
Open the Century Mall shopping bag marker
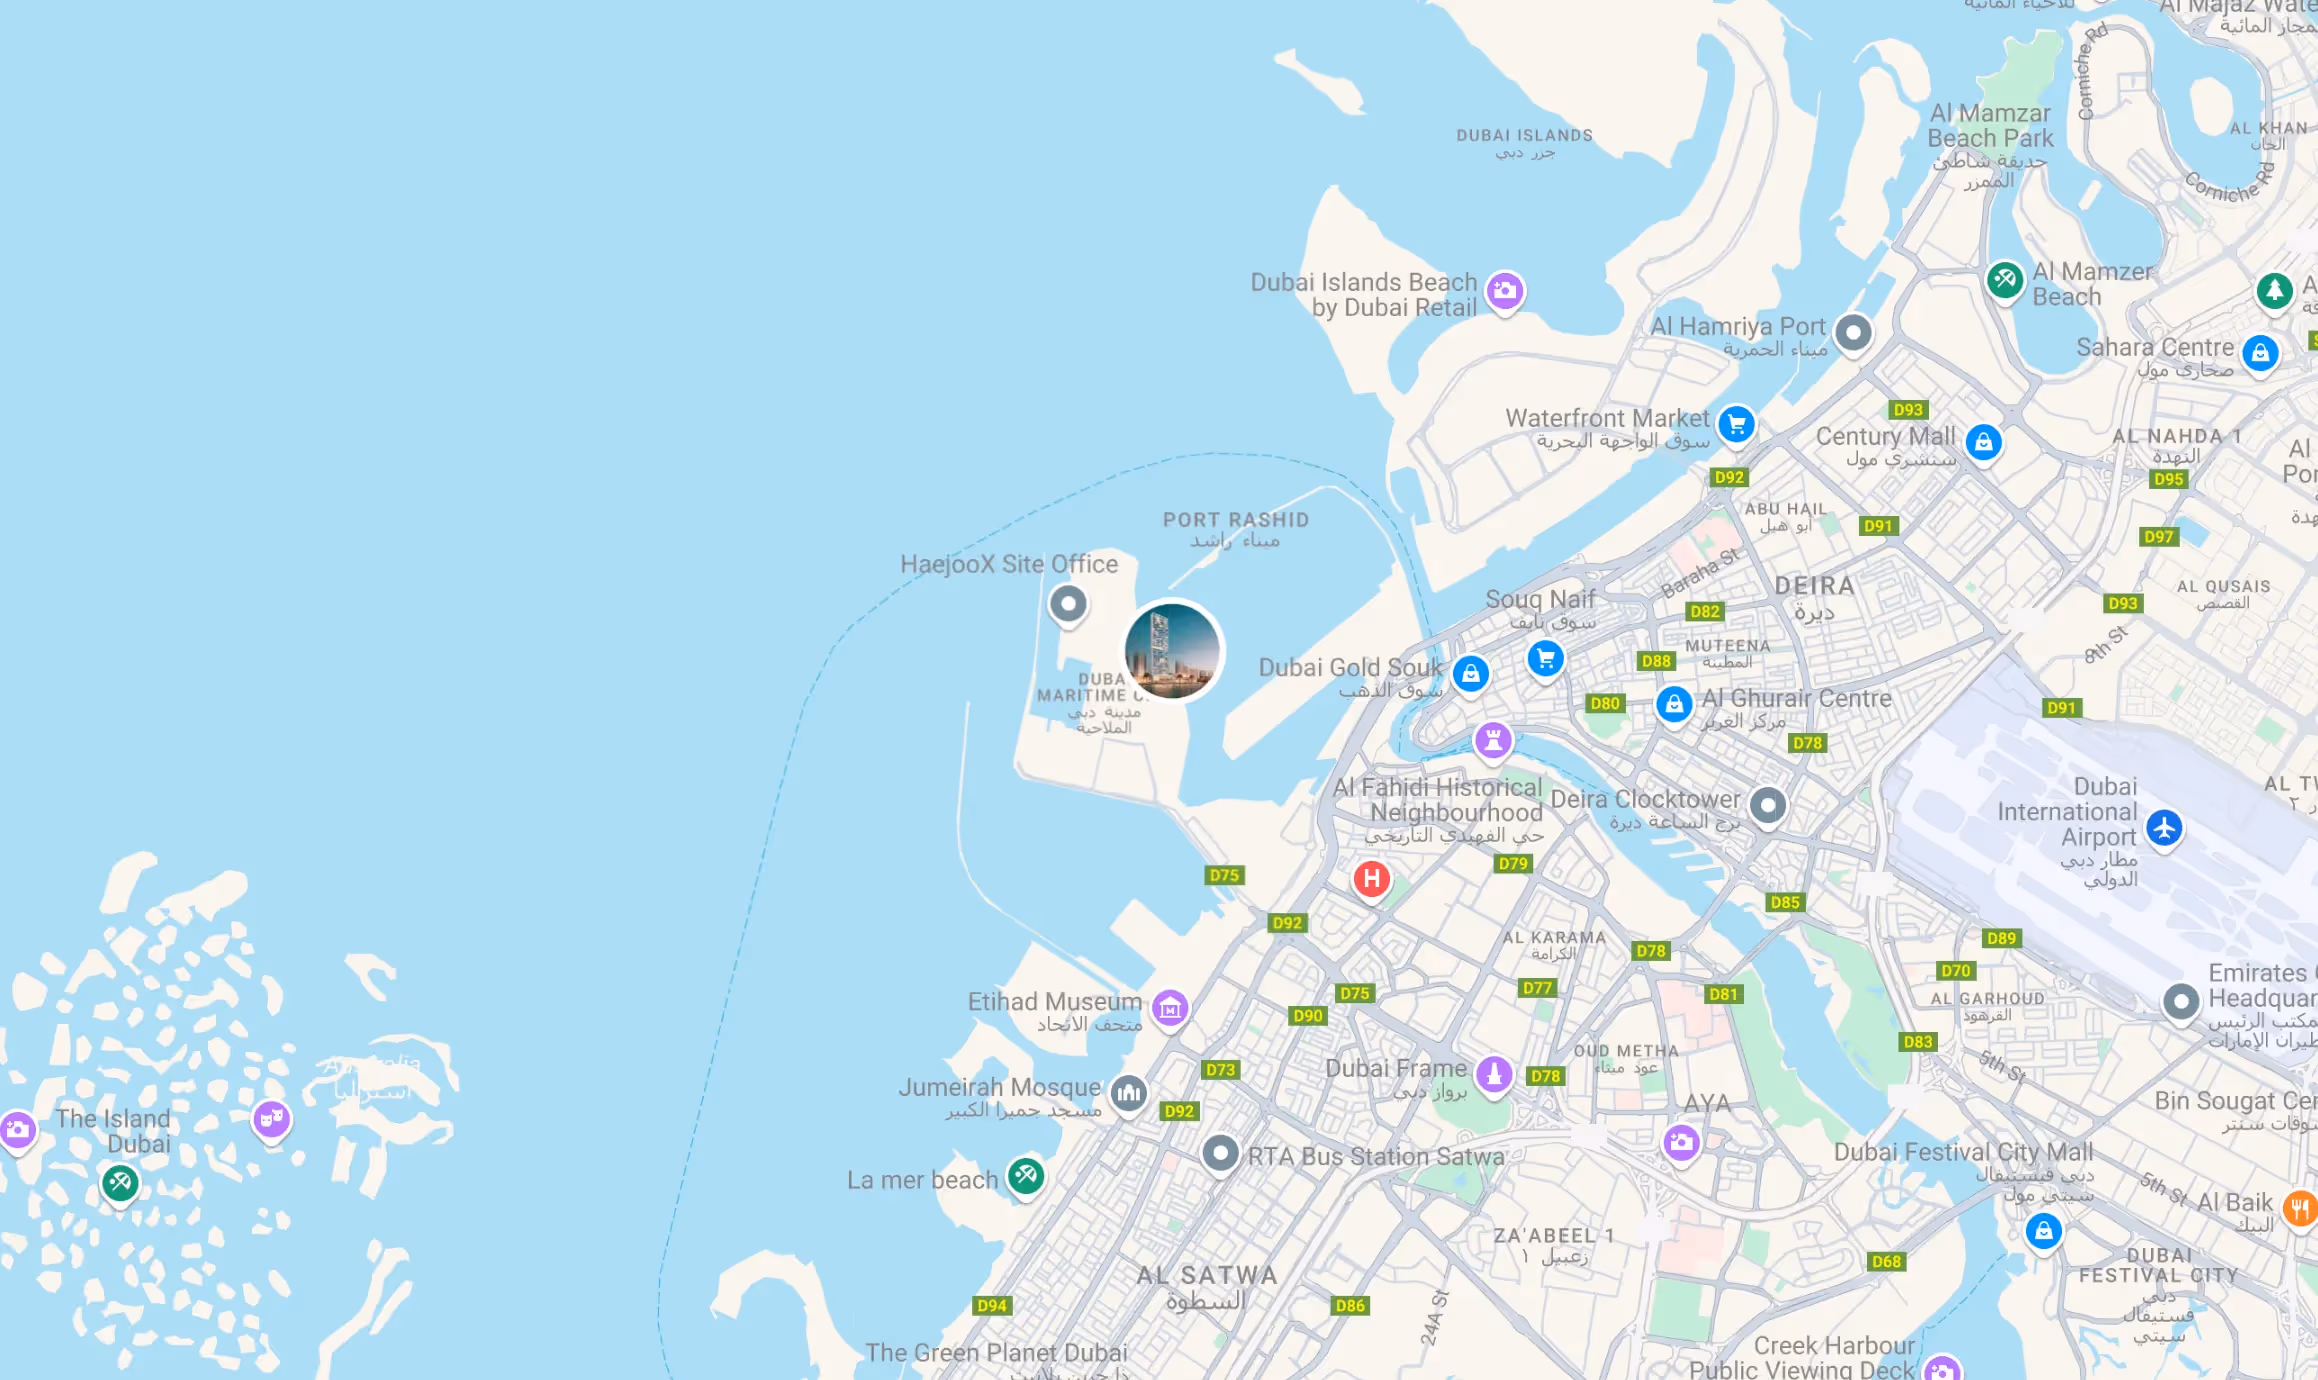click(1984, 442)
